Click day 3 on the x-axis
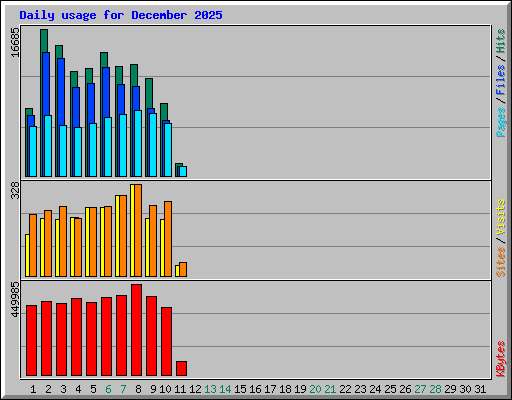 coord(63,389)
